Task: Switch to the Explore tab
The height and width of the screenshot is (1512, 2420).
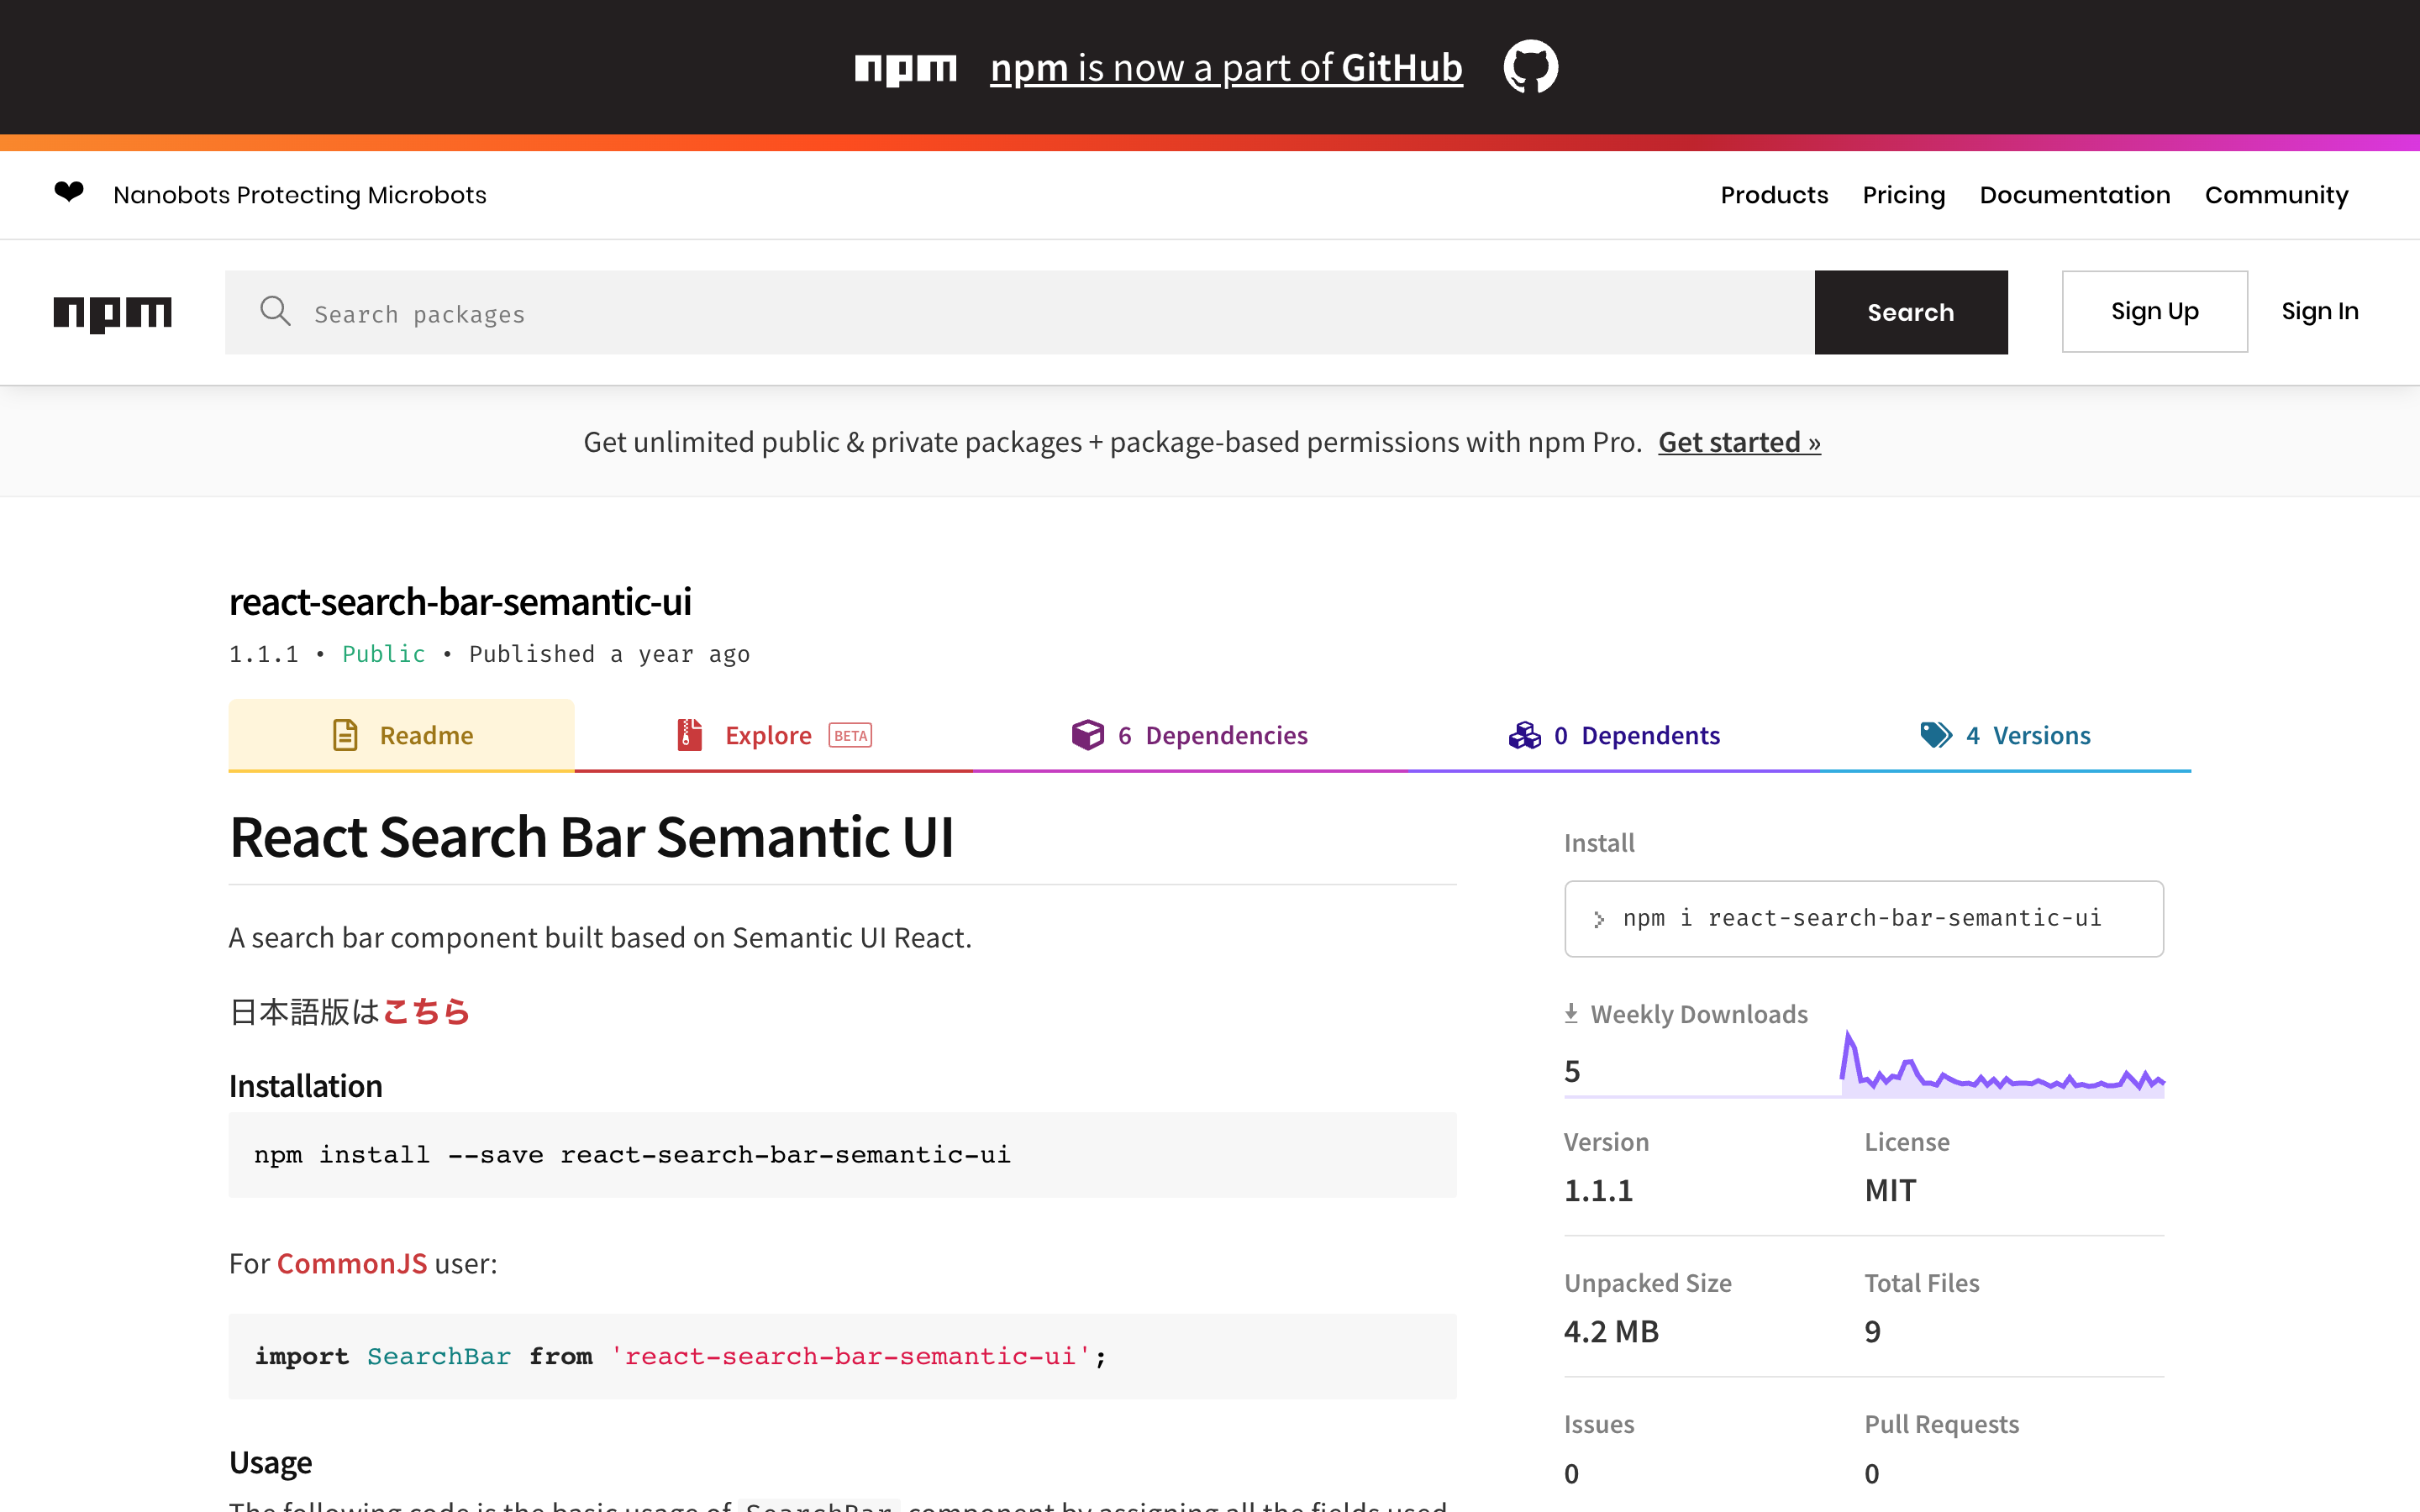Action: pyautogui.click(x=773, y=735)
